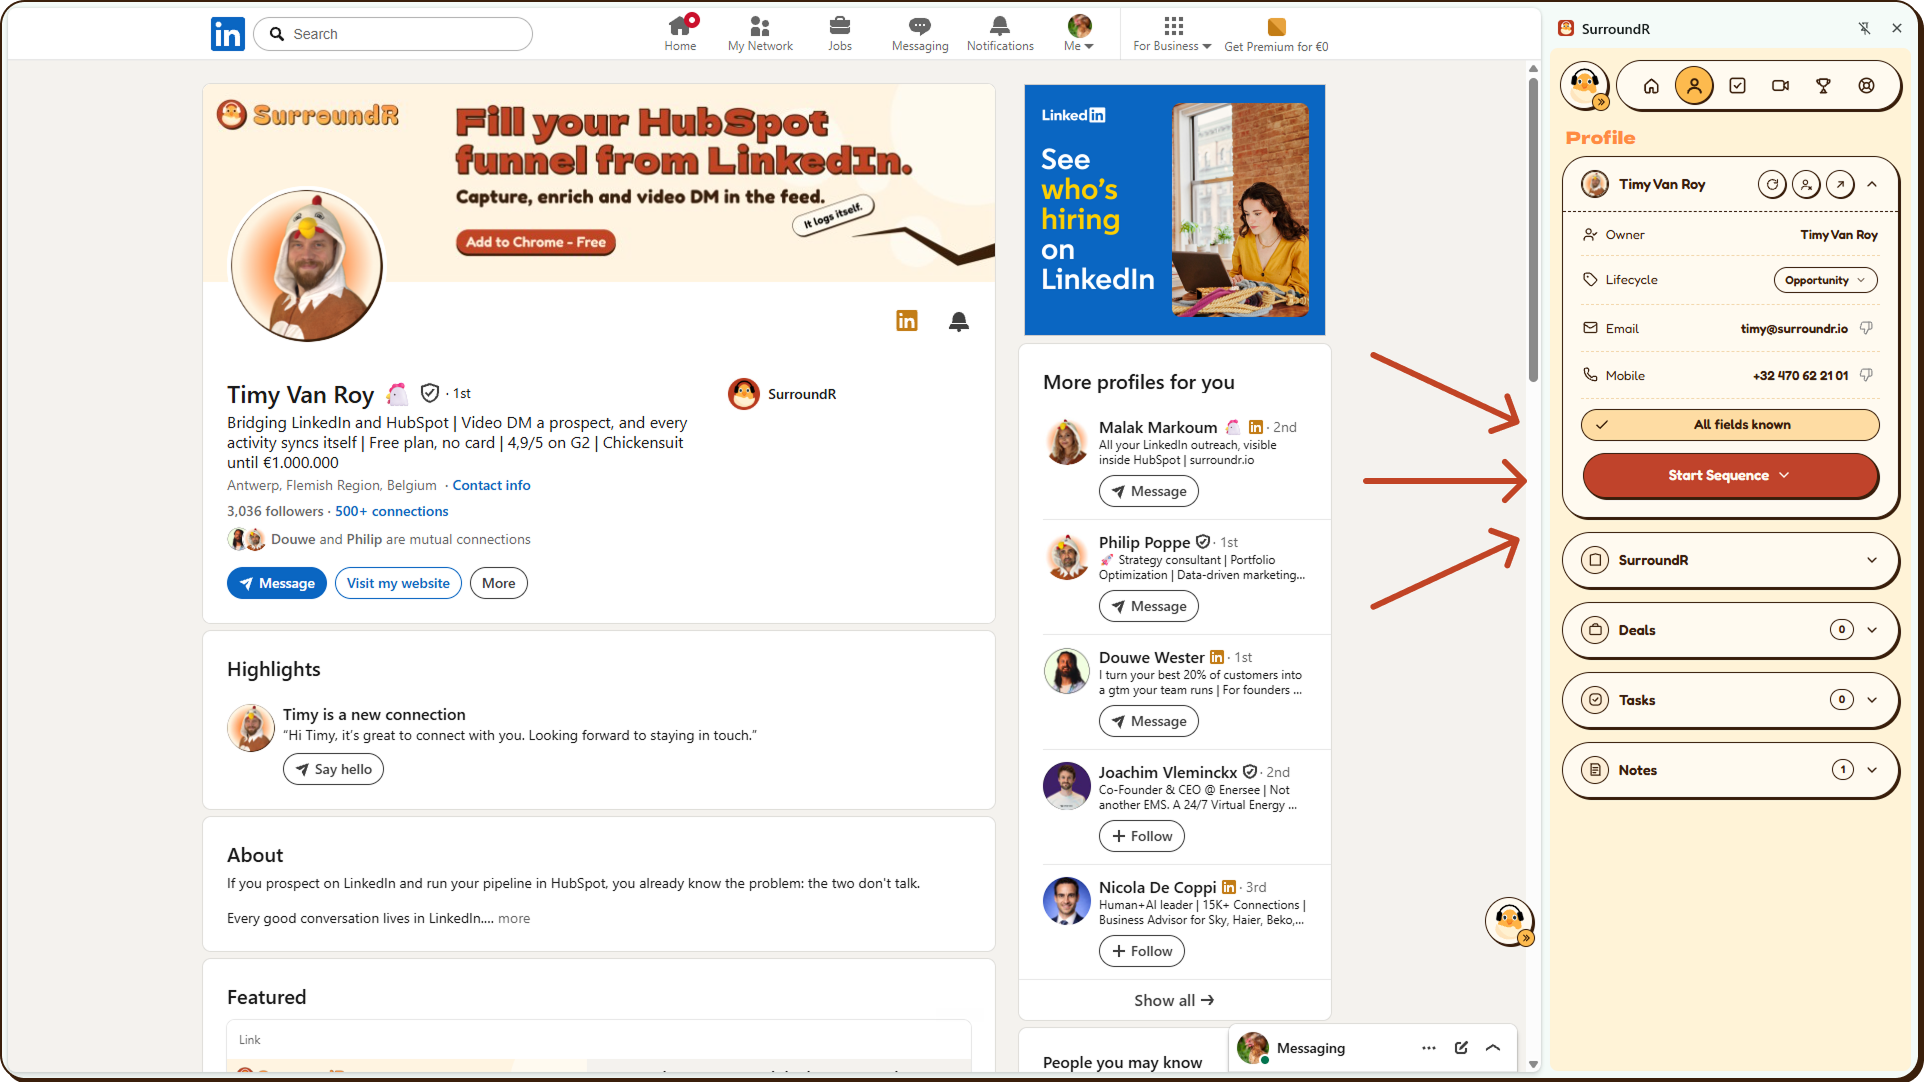Open the SurroundR trophy tab

1824,86
